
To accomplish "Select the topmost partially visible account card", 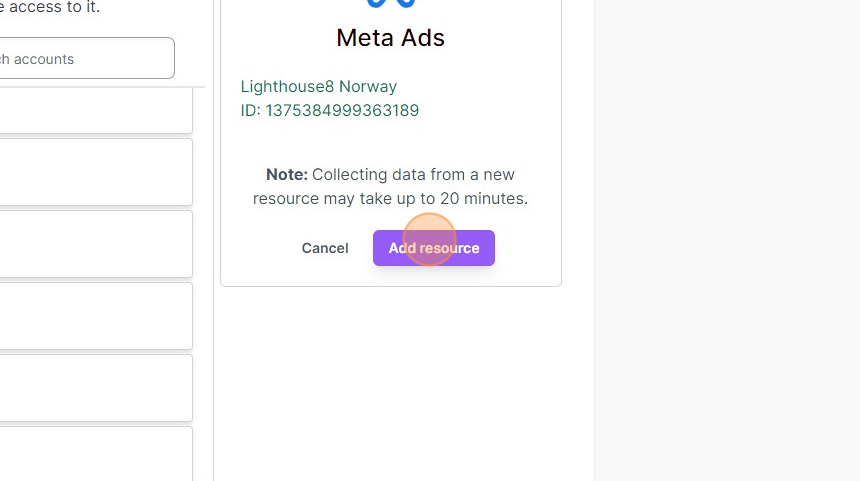I will [x=96, y=111].
